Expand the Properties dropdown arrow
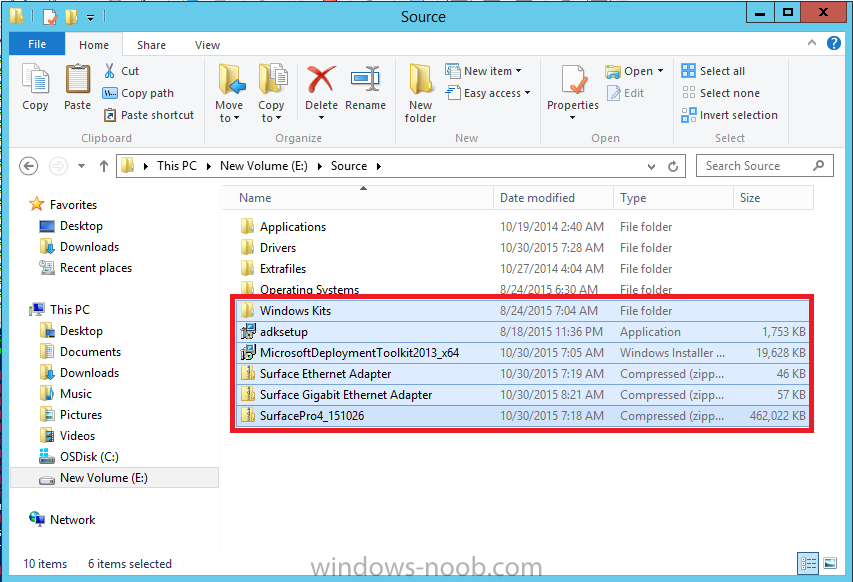 coord(572,117)
